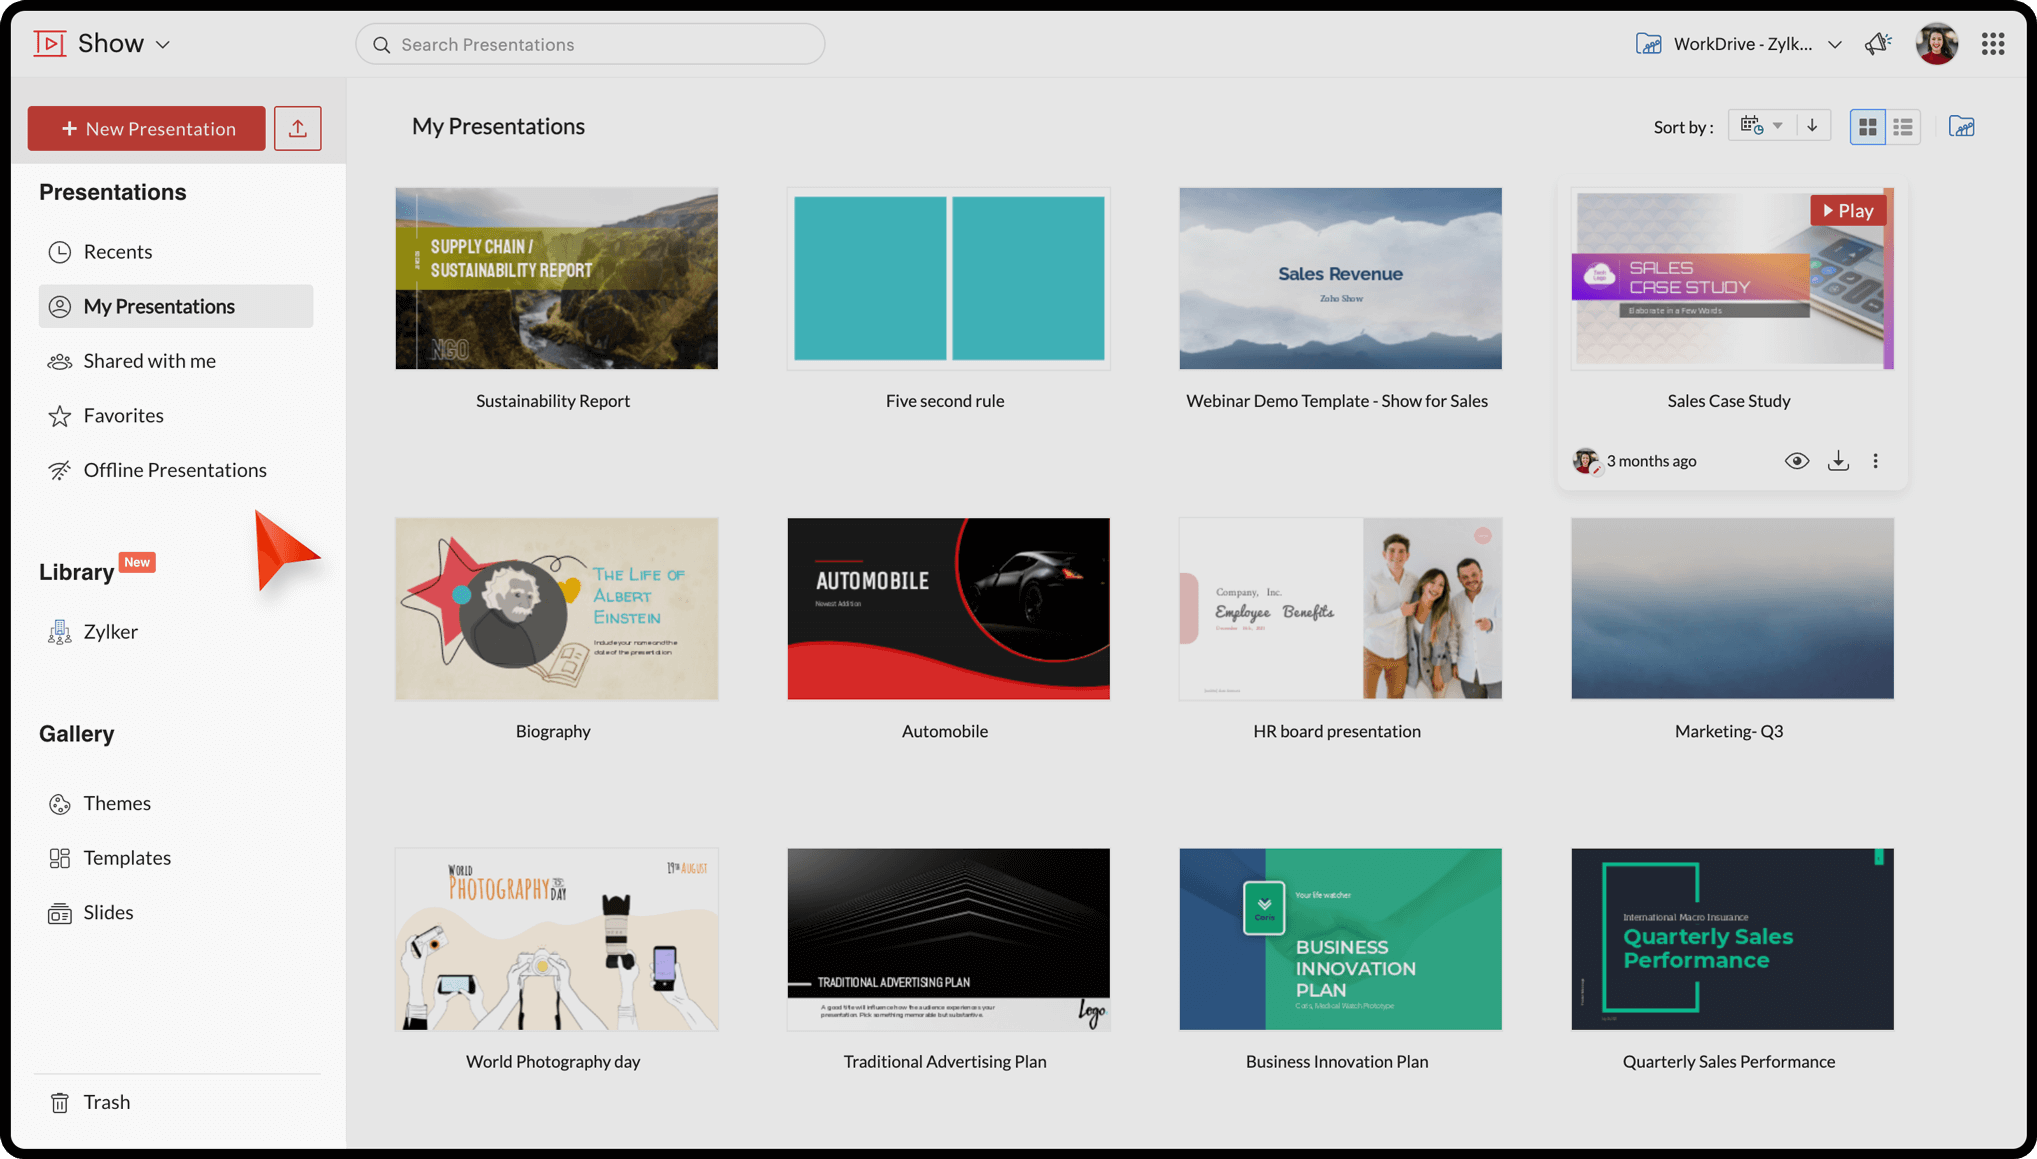Open the apps grid launcher

pyautogui.click(x=1992, y=44)
